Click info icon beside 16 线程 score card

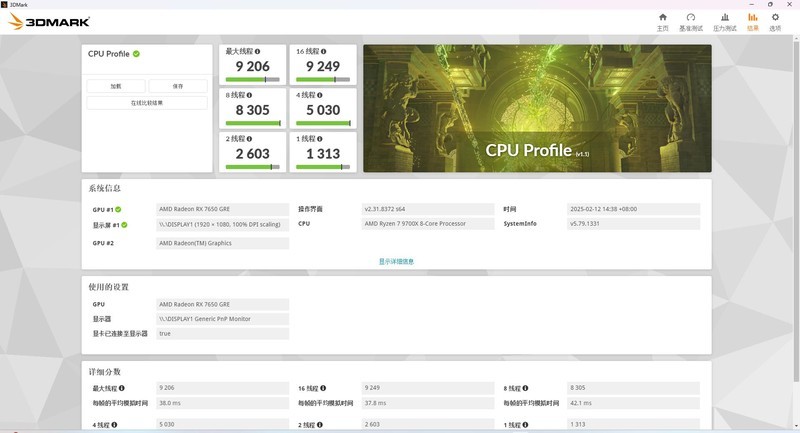(323, 52)
